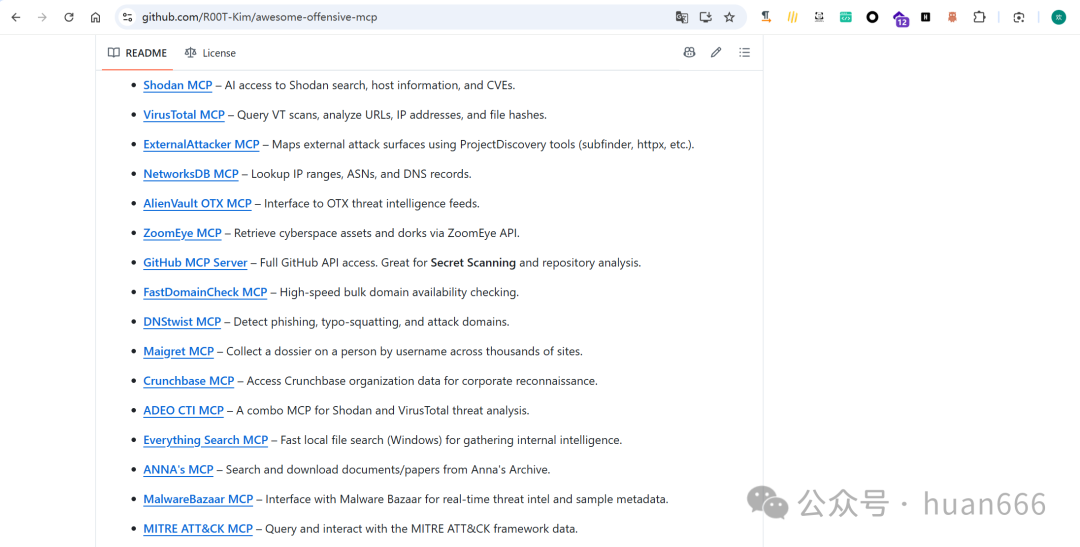This screenshot has height=547, width=1080.
Task: Click text 'Detect phishing, typo-squatting, and attack domains.'
Action: click(371, 322)
